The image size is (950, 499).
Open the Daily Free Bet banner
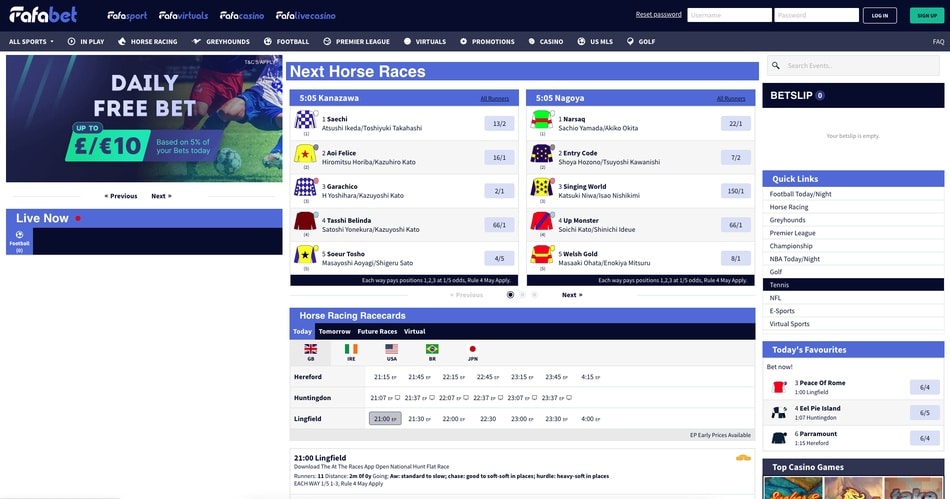pyautogui.click(x=144, y=119)
